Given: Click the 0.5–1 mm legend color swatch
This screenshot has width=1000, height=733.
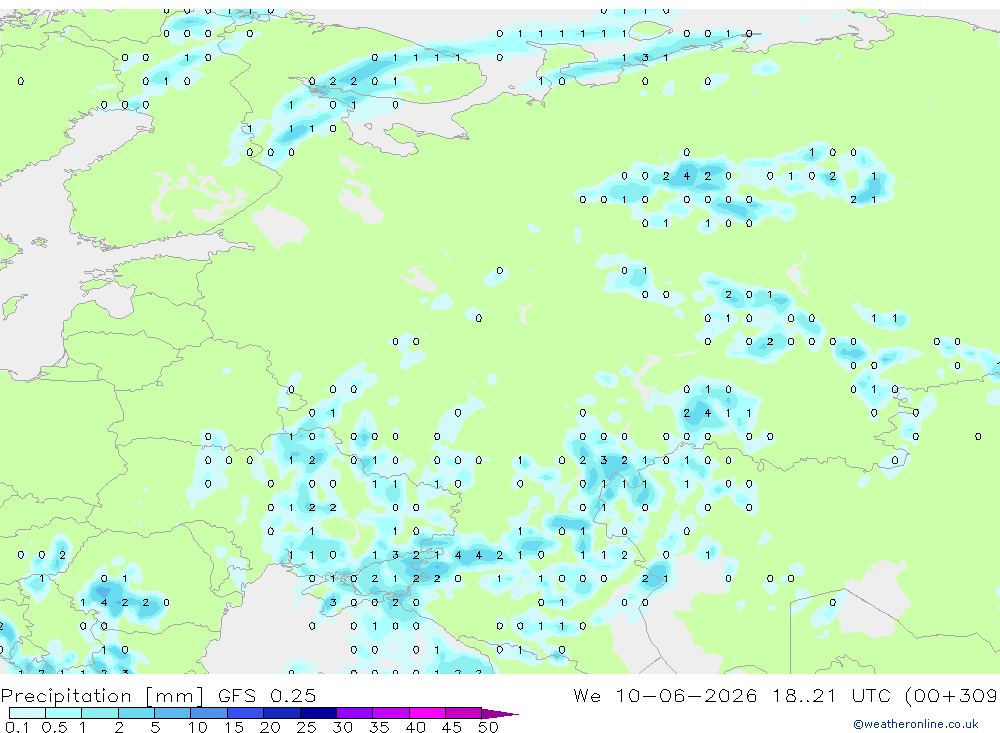Looking at the screenshot, I should 64,713.
